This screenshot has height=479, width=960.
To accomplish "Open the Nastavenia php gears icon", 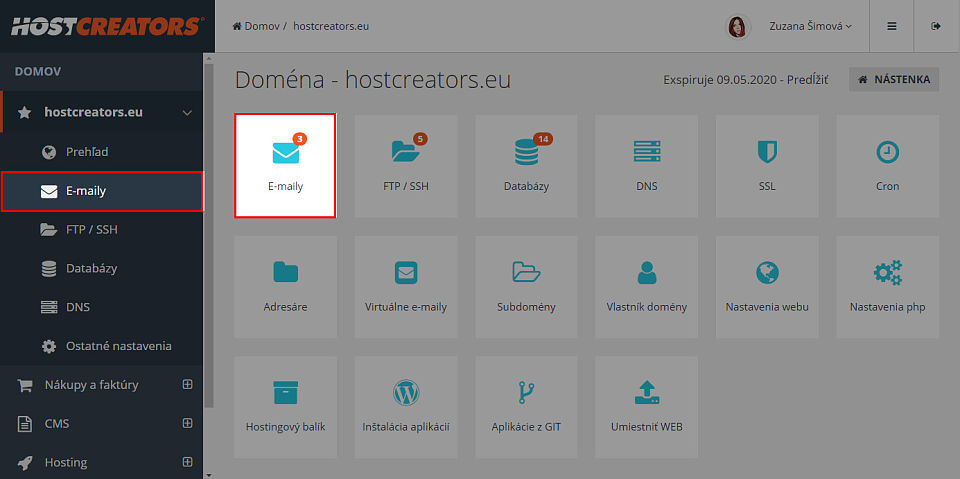I will [x=887, y=273].
